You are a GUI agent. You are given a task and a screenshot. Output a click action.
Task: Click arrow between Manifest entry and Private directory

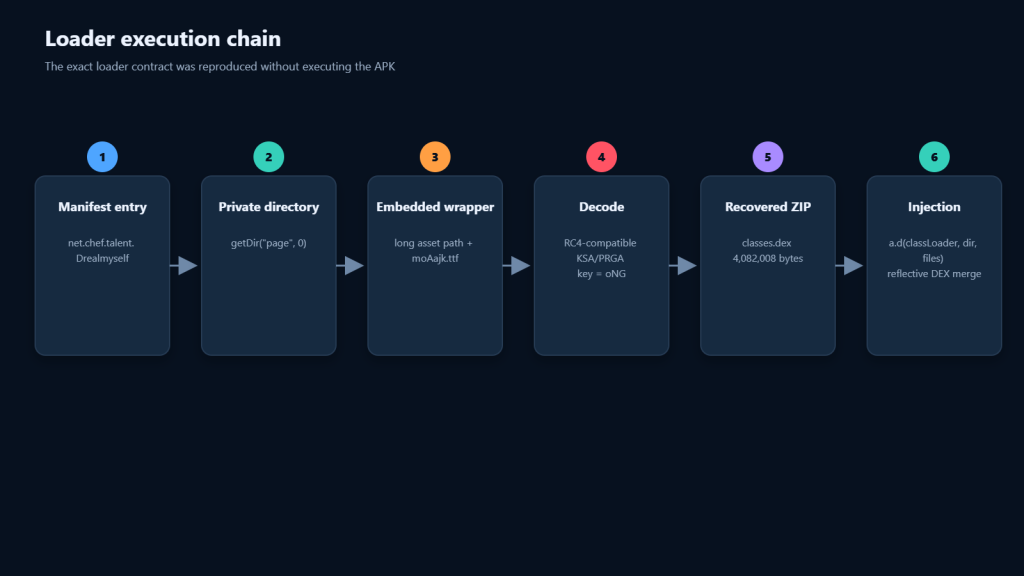(x=184, y=265)
